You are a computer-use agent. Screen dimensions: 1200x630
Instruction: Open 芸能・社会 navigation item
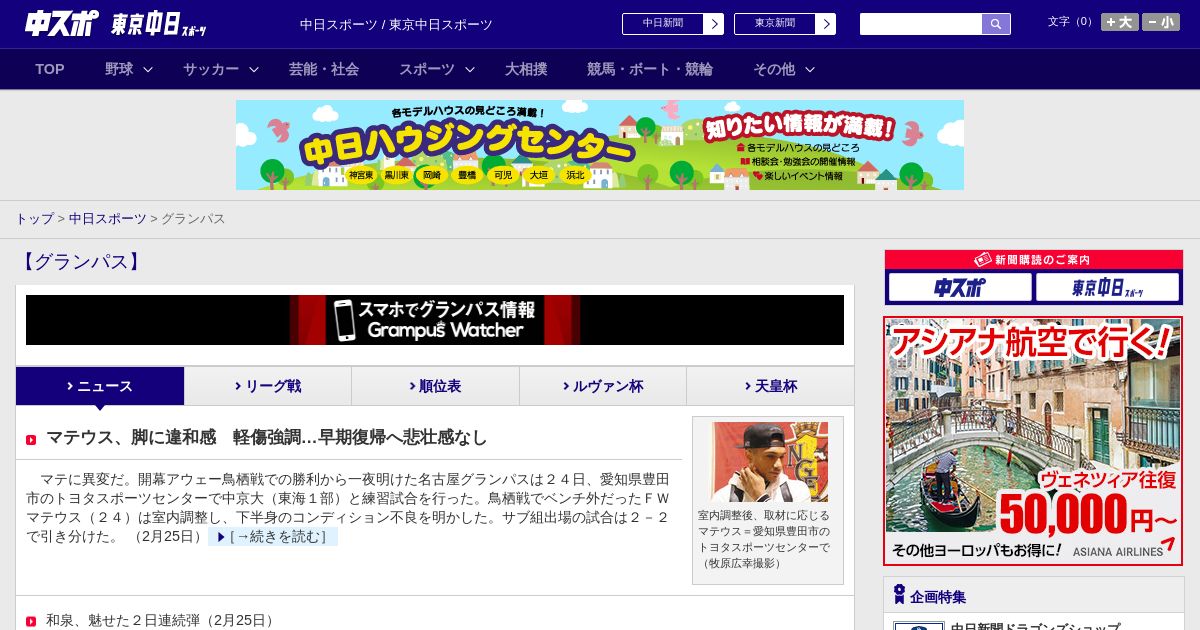pyautogui.click(x=324, y=69)
